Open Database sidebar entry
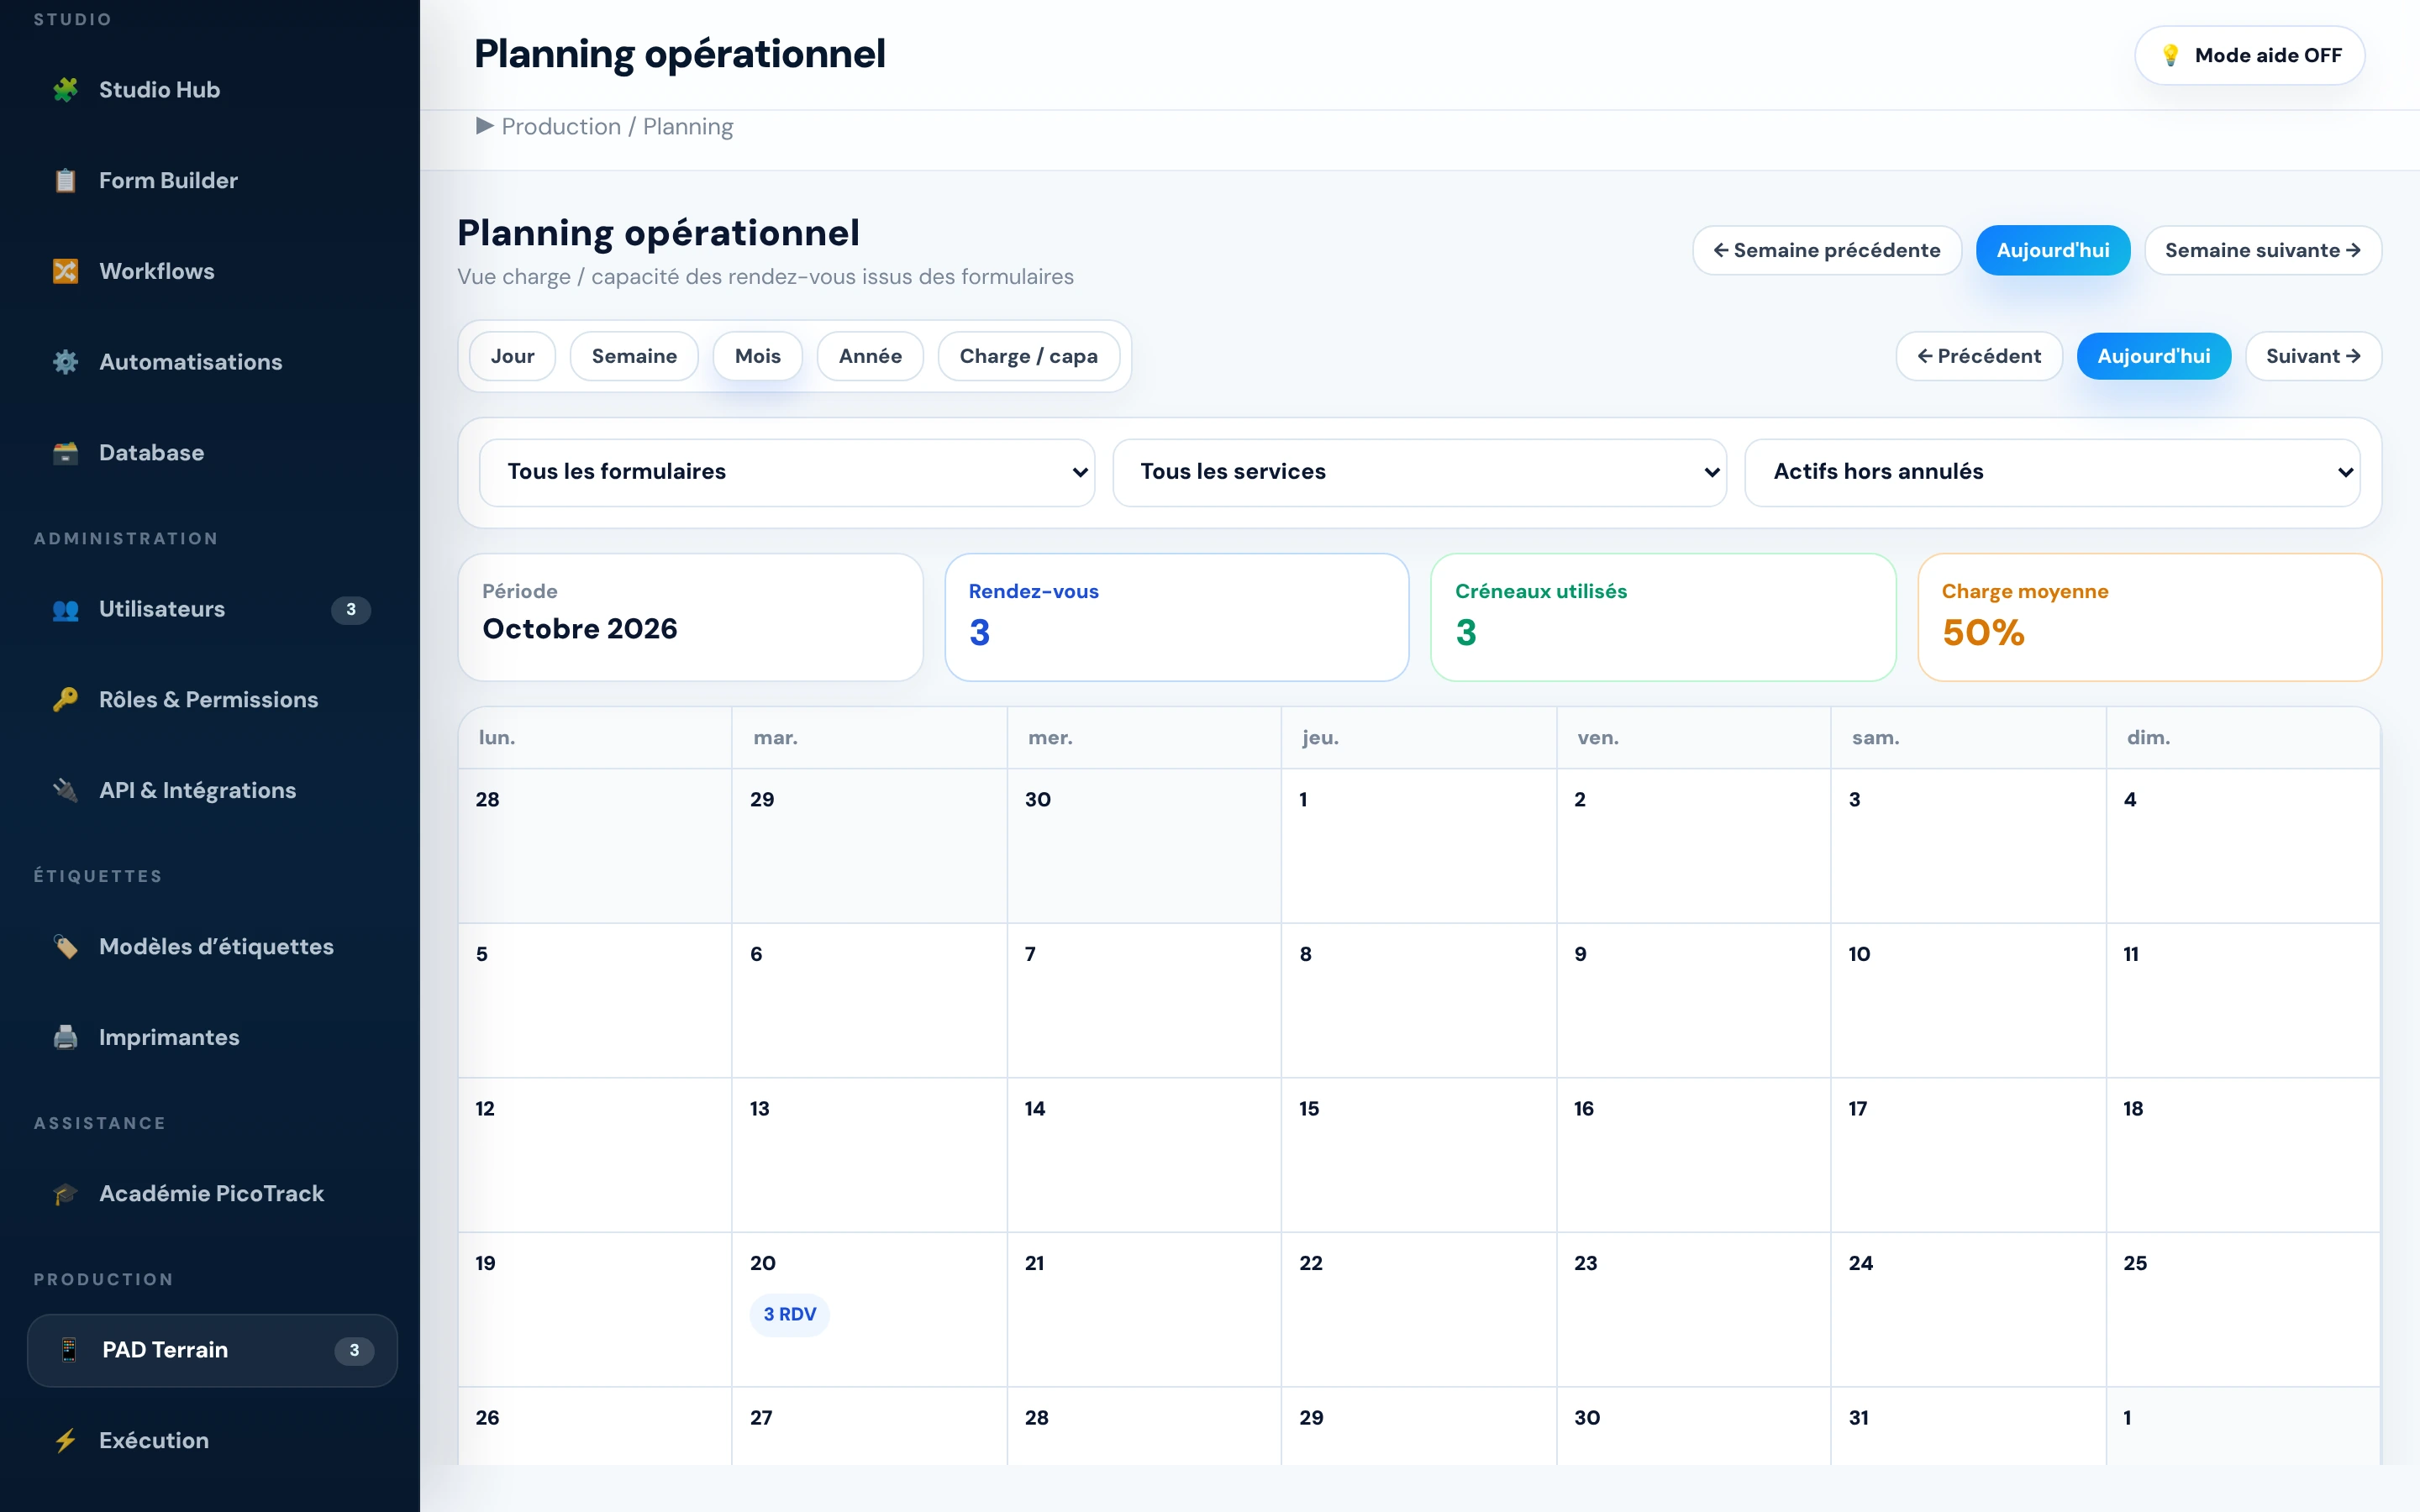 click(x=212, y=453)
